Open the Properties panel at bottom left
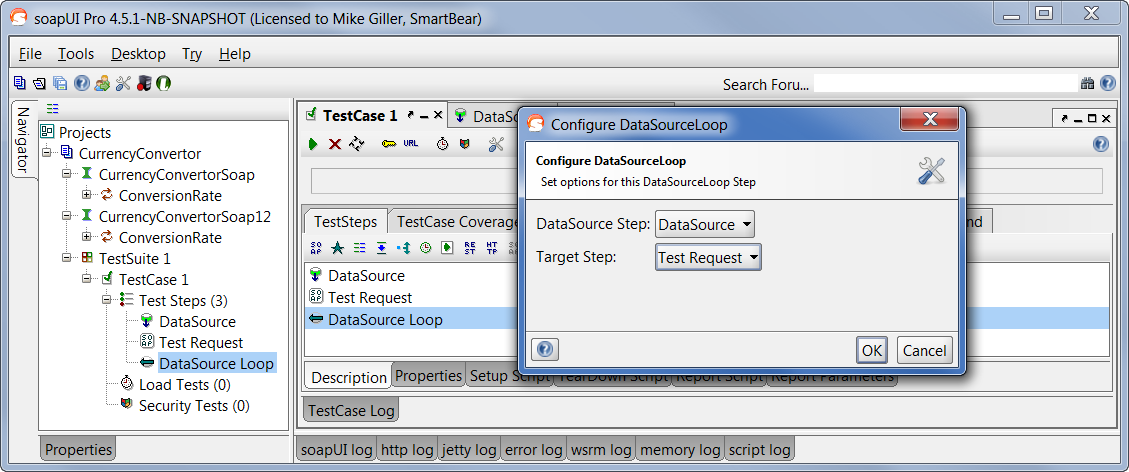The width and height of the screenshot is (1129, 472). [78, 450]
